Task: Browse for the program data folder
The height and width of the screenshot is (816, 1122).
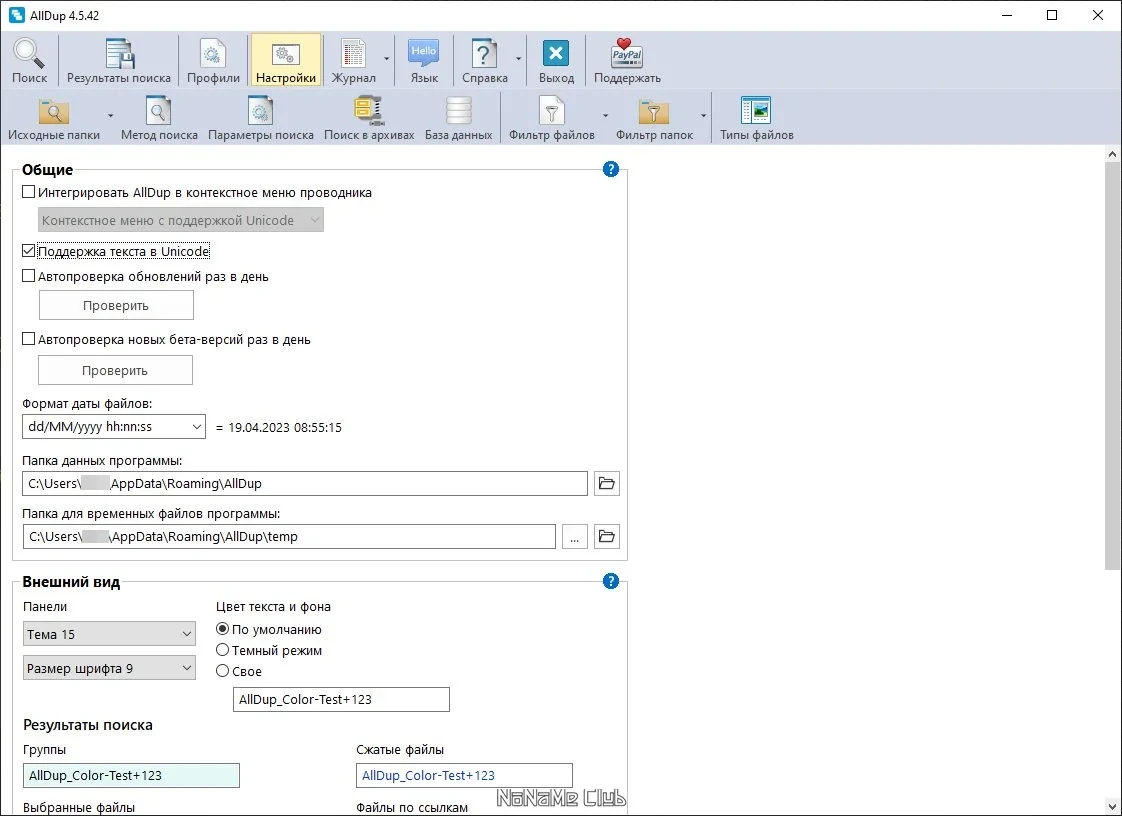Action: point(607,483)
